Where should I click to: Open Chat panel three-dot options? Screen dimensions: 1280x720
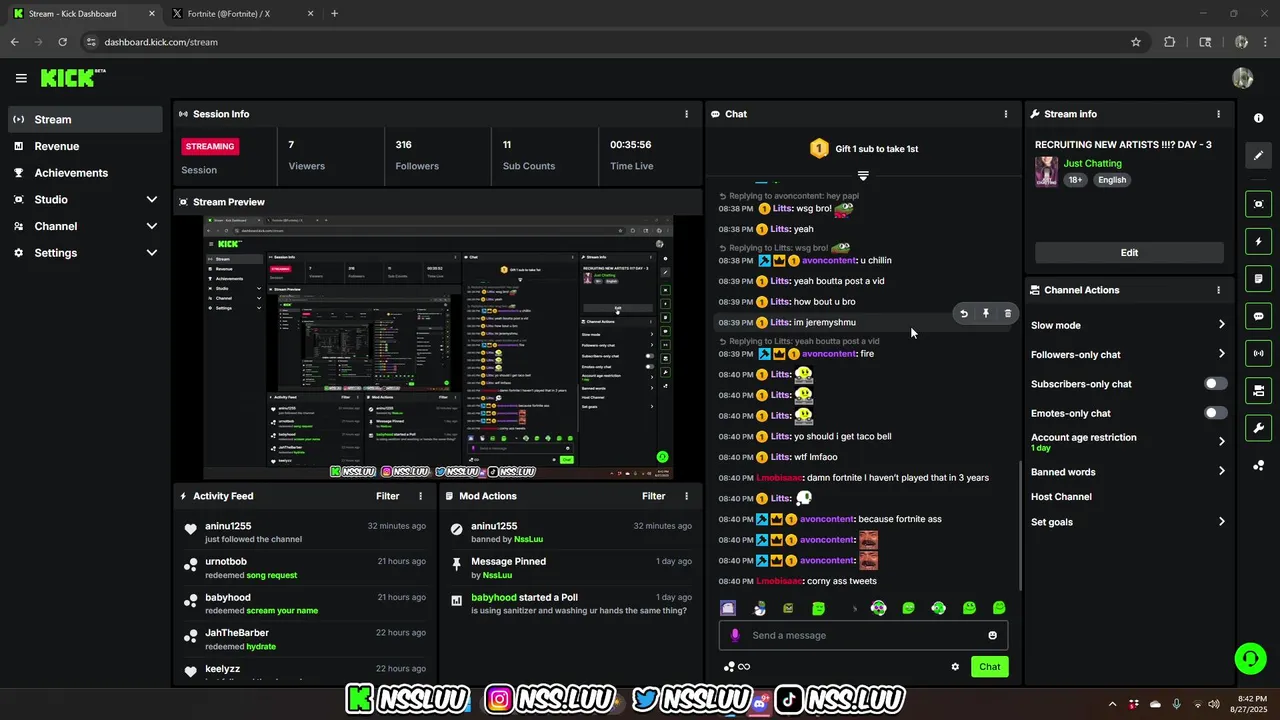pos(1006,114)
